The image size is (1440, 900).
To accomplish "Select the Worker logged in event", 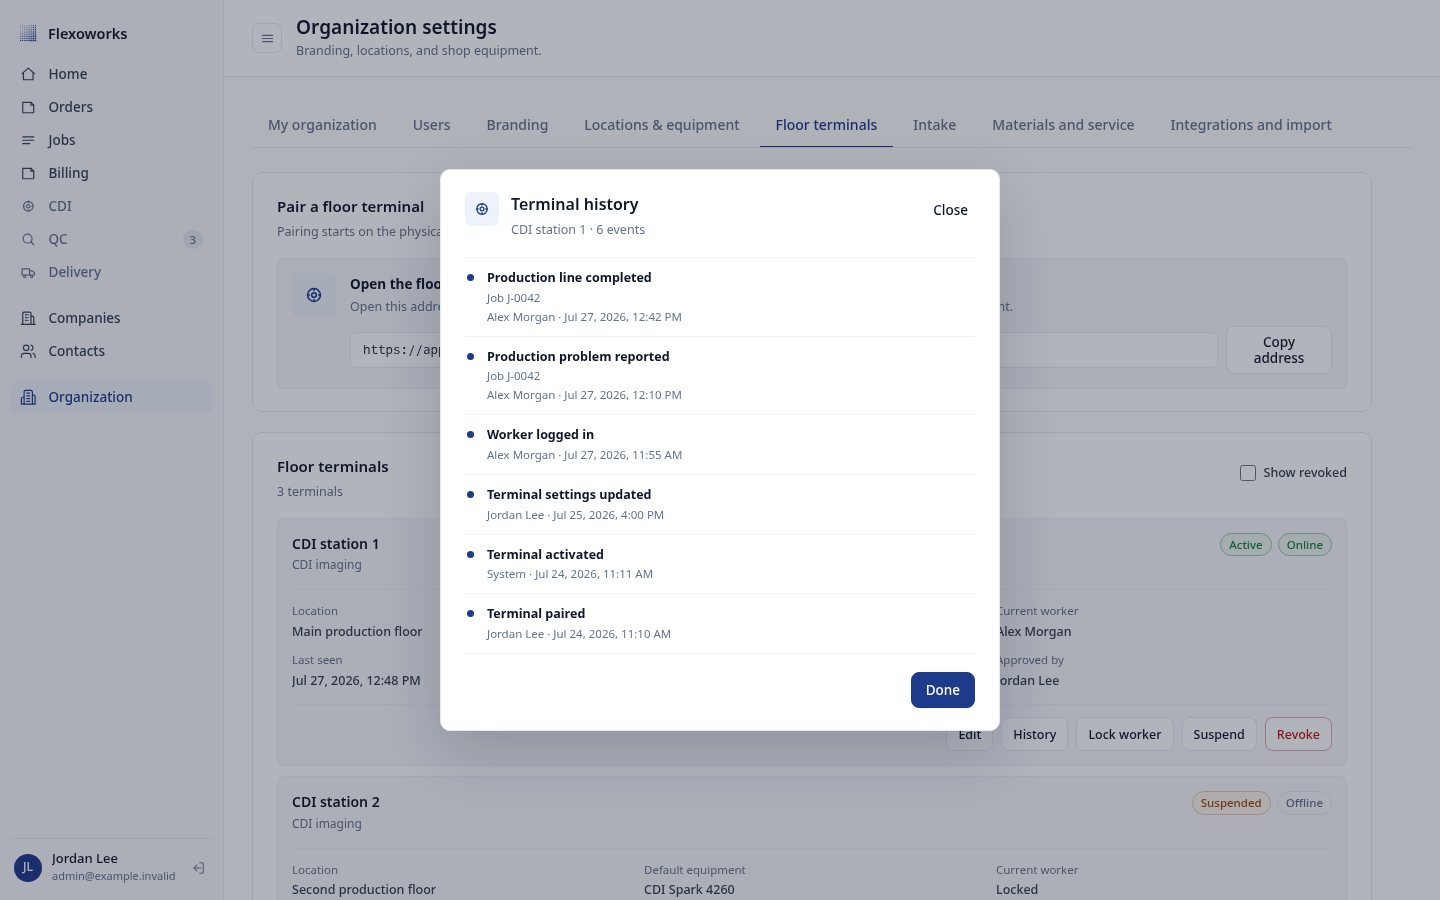I will tap(720, 445).
